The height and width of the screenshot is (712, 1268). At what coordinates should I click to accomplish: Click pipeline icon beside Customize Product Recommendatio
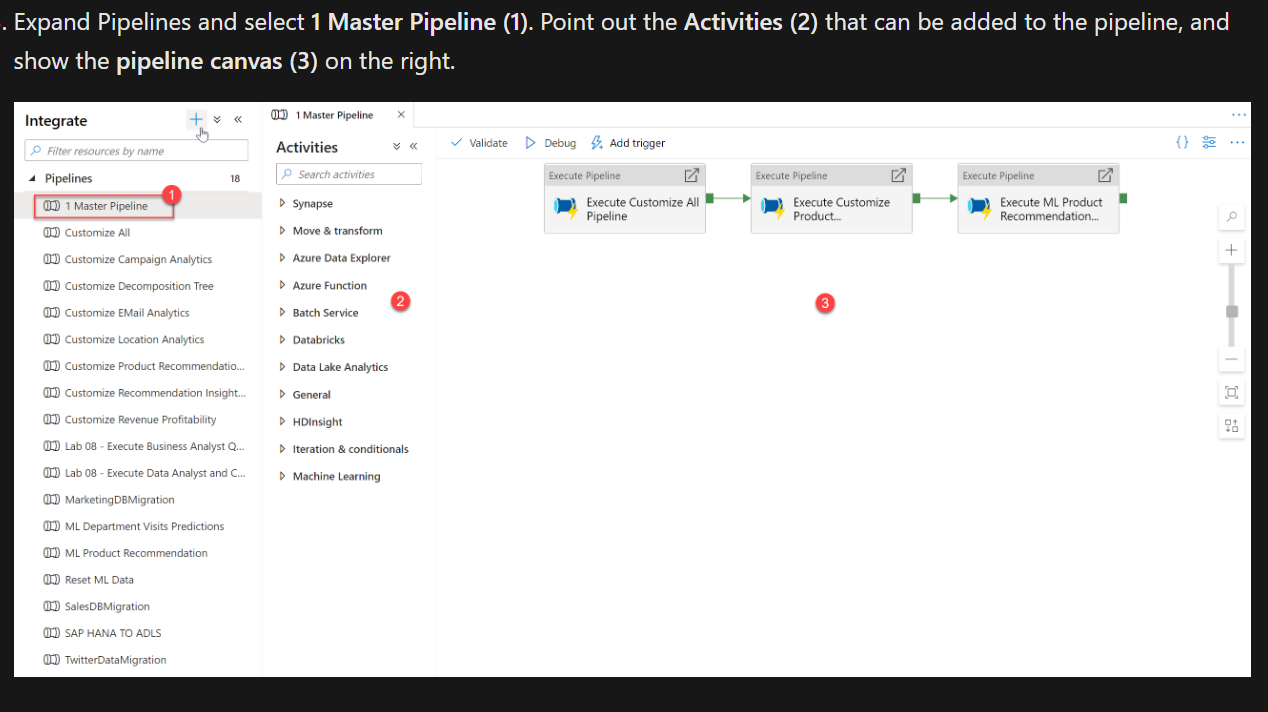tap(52, 366)
